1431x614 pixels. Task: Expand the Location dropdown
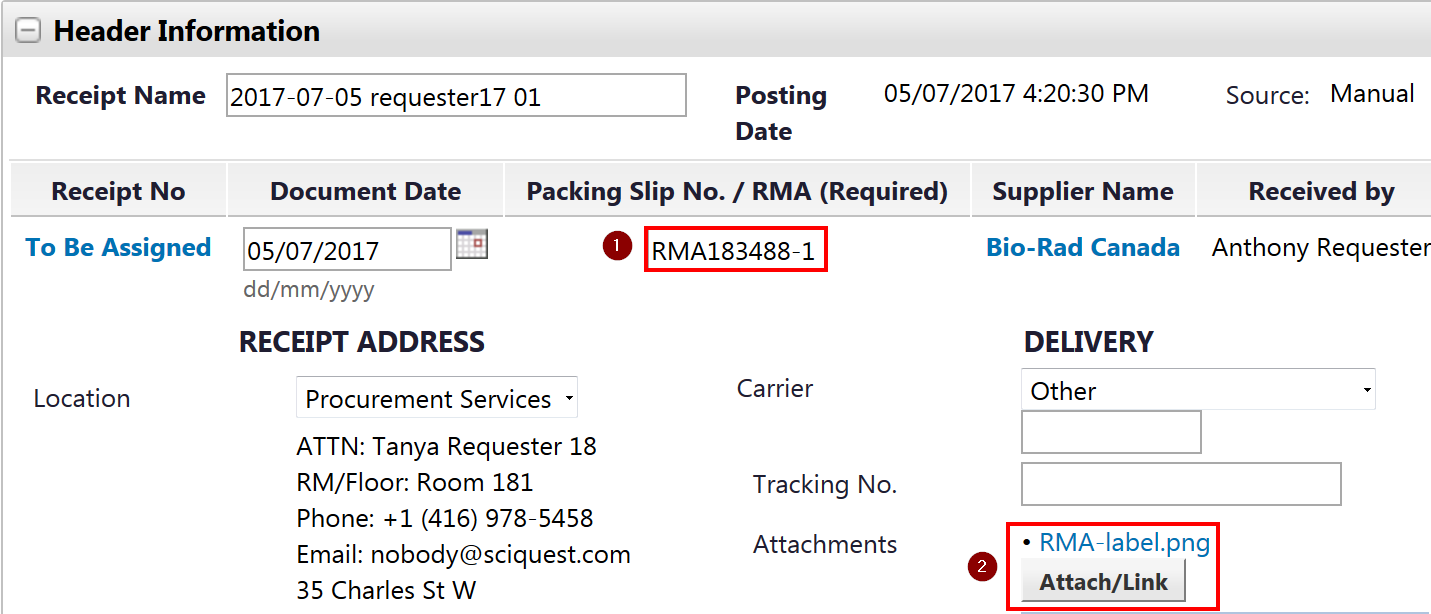[437, 399]
